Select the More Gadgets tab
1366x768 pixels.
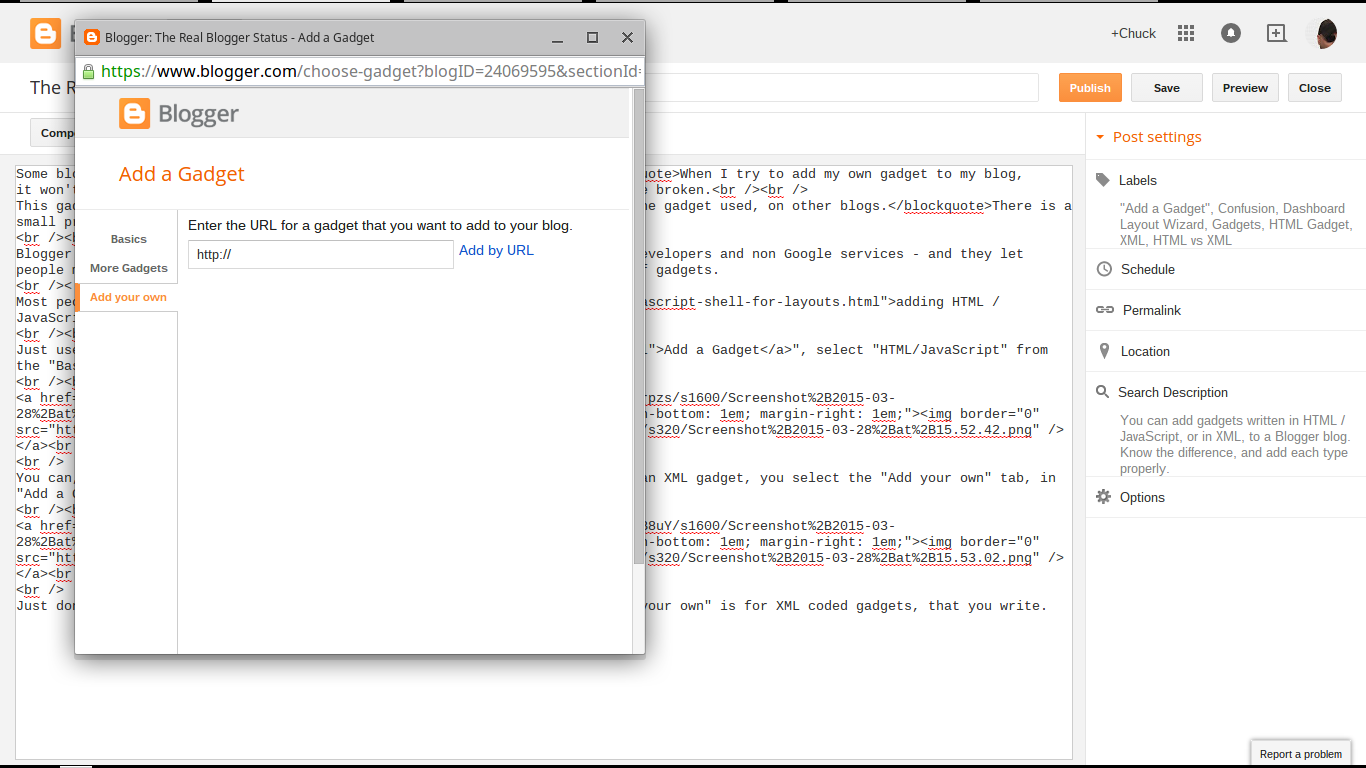click(x=128, y=268)
